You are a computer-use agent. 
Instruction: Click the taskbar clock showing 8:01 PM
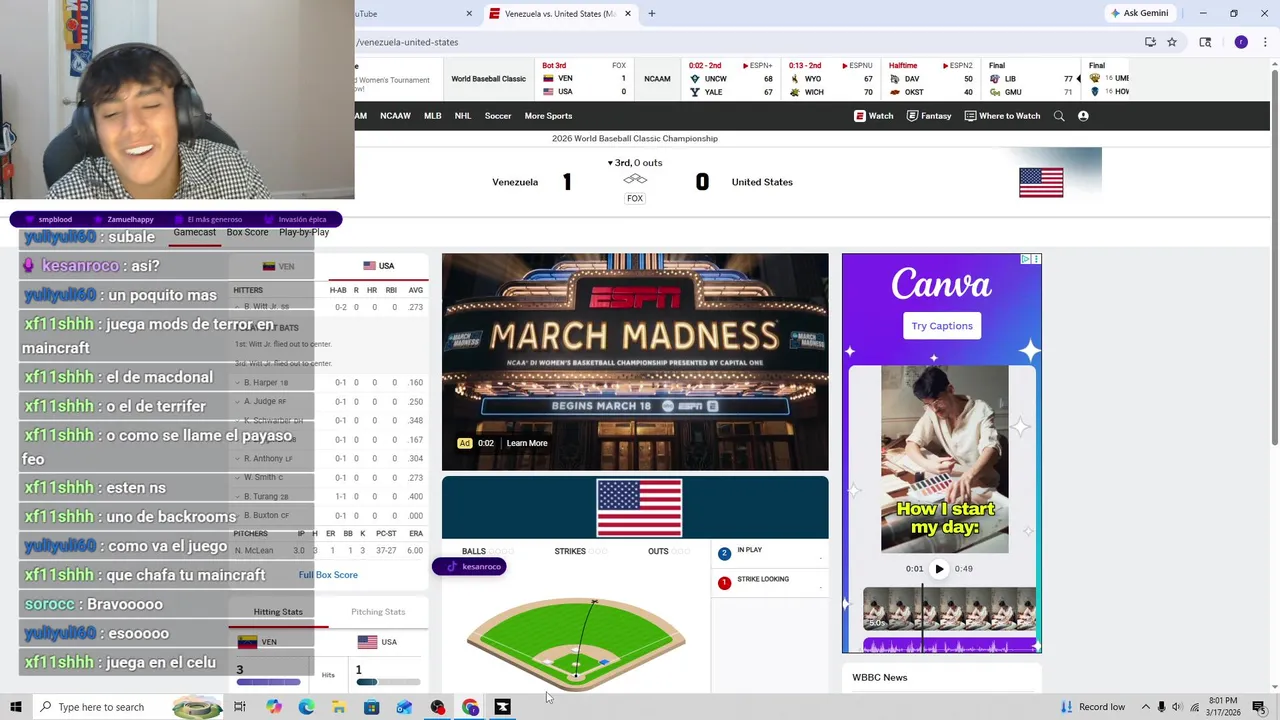[1223, 707]
